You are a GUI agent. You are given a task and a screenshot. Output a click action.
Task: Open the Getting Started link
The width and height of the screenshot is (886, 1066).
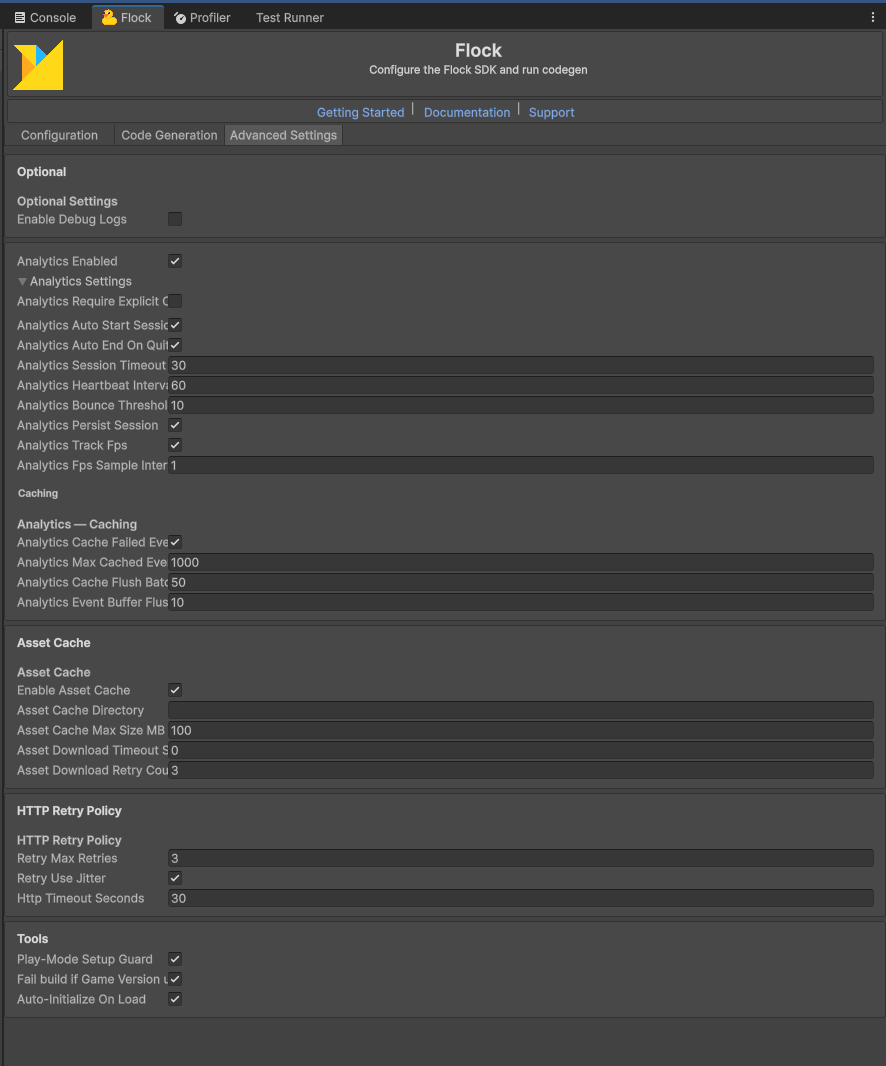[x=360, y=112]
